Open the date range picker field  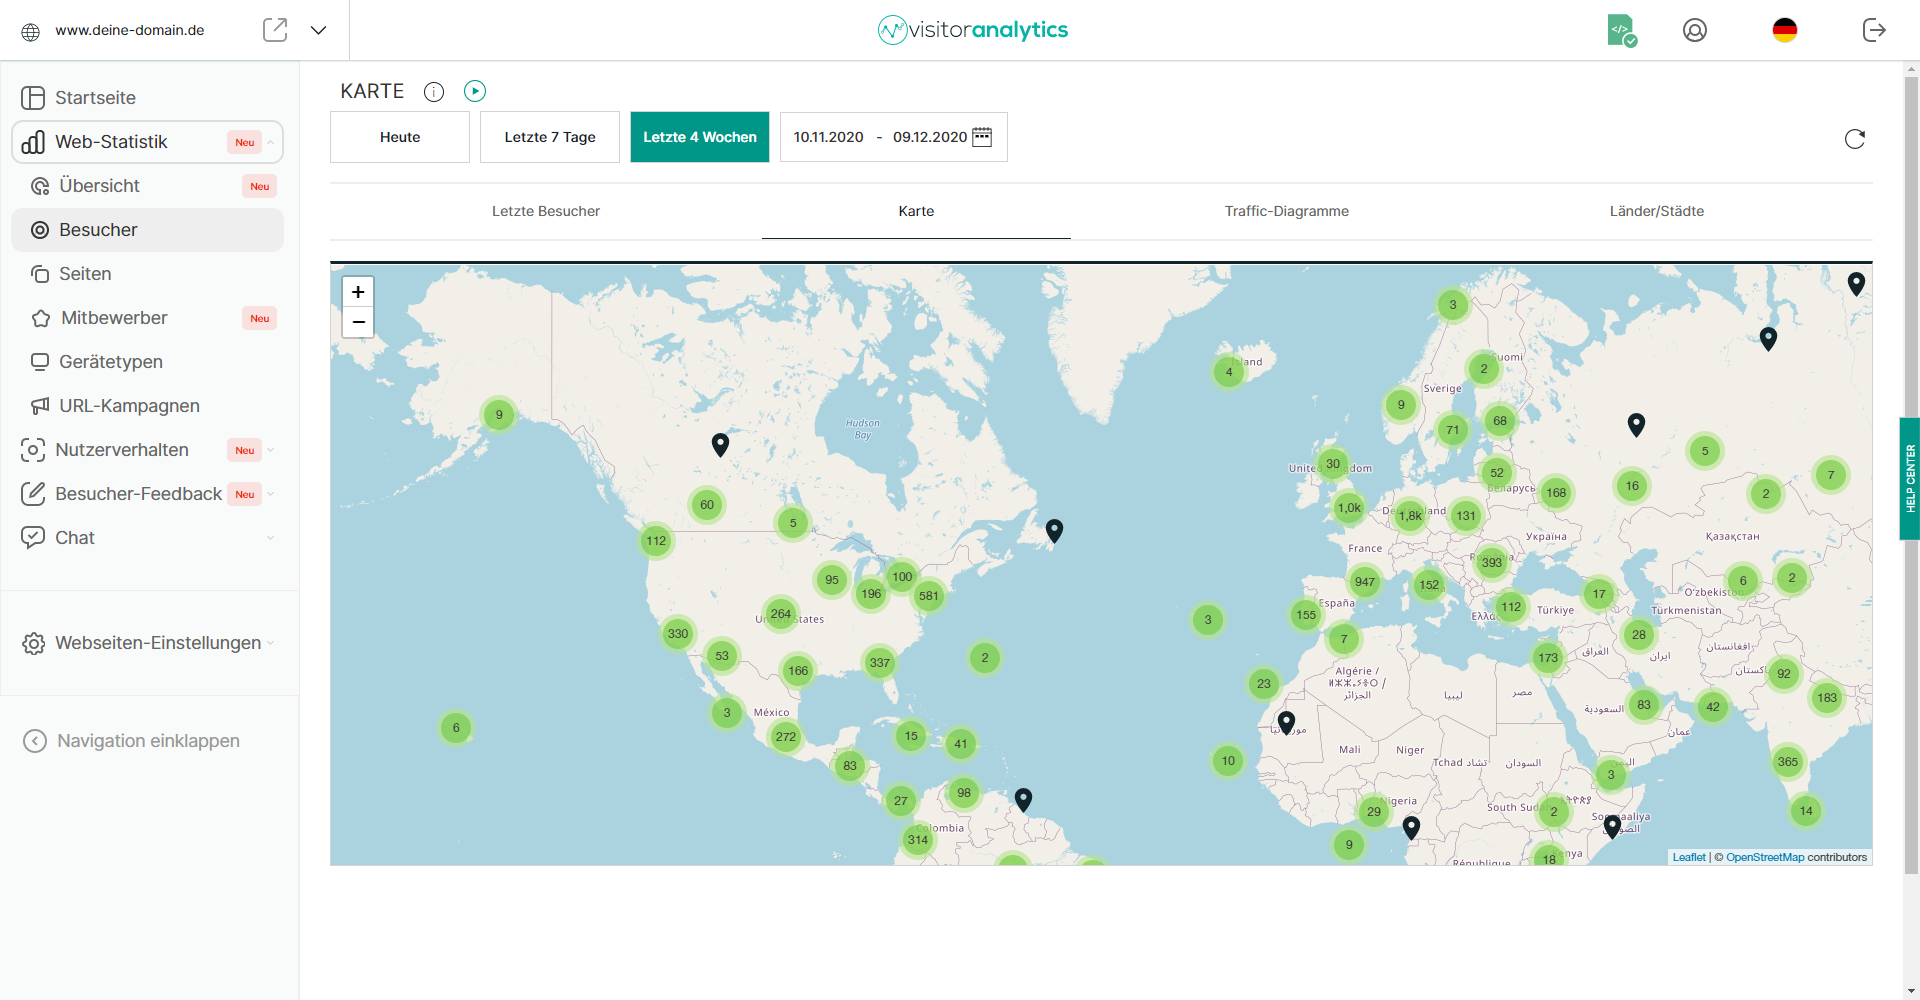tap(892, 137)
